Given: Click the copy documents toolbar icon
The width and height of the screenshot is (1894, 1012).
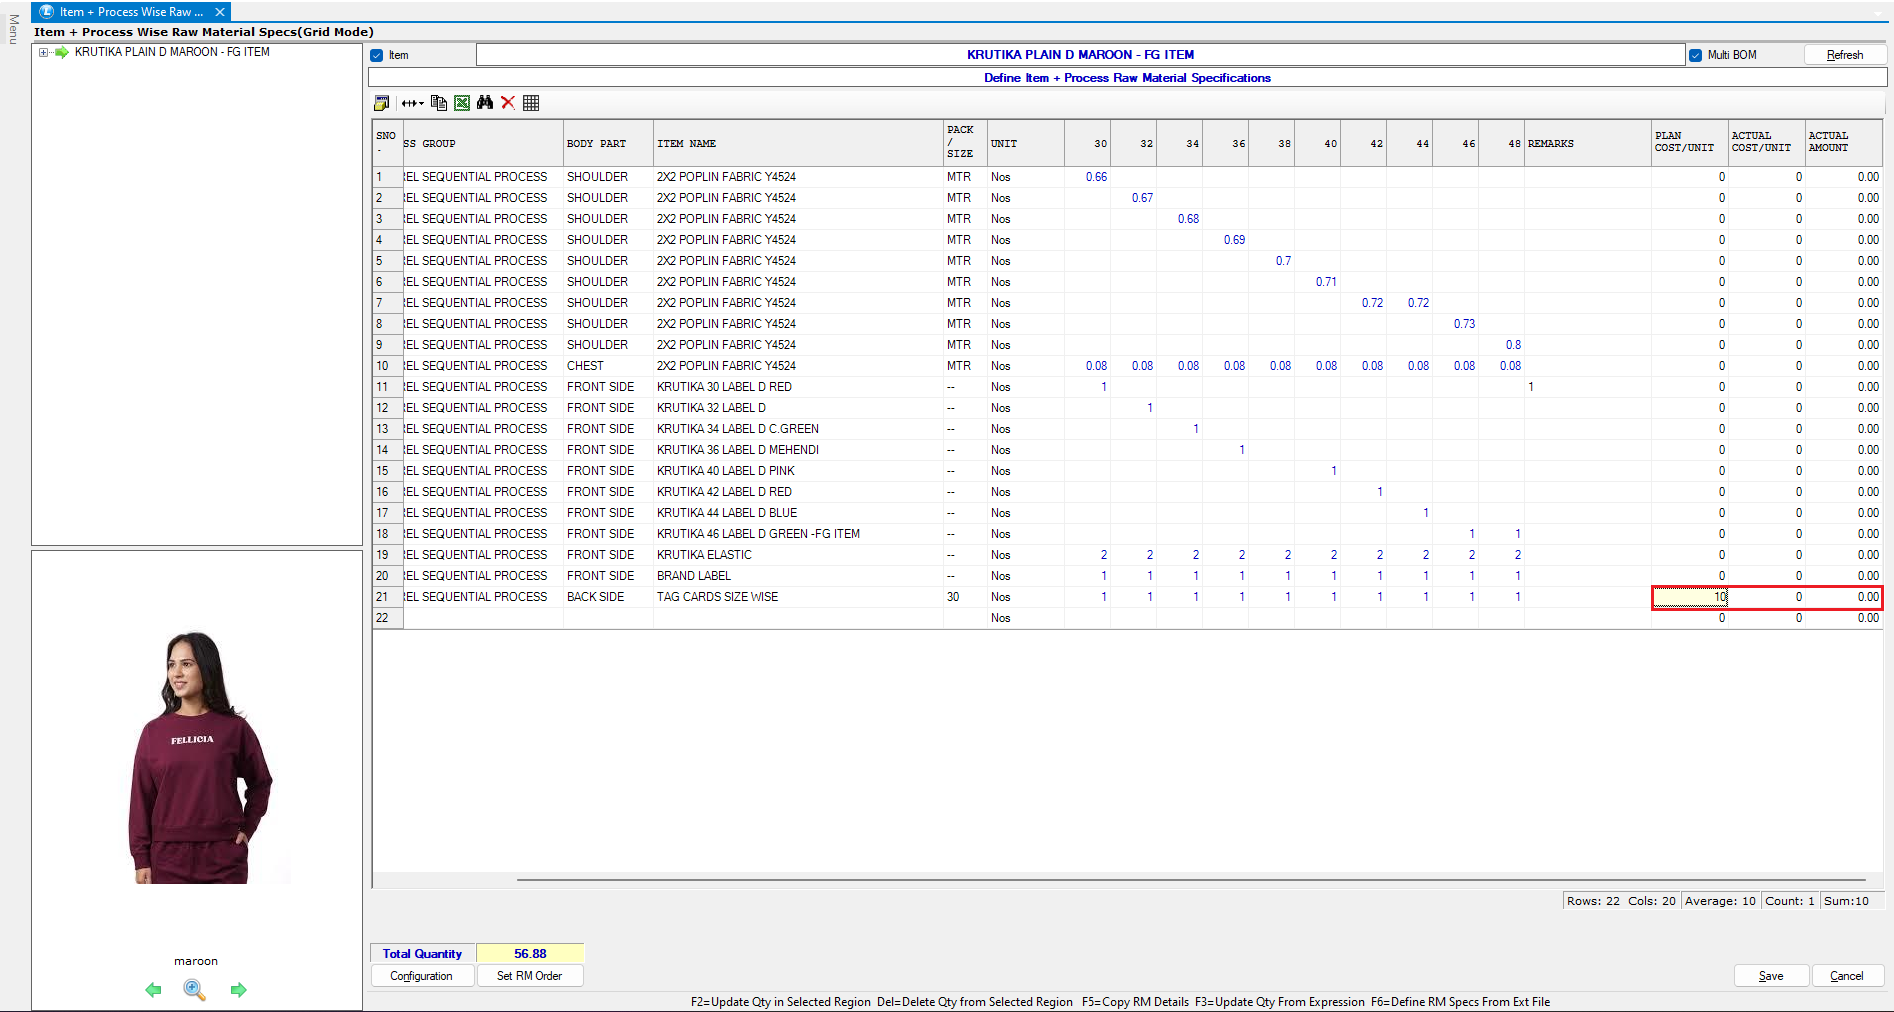Looking at the screenshot, I should click(x=438, y=103).
